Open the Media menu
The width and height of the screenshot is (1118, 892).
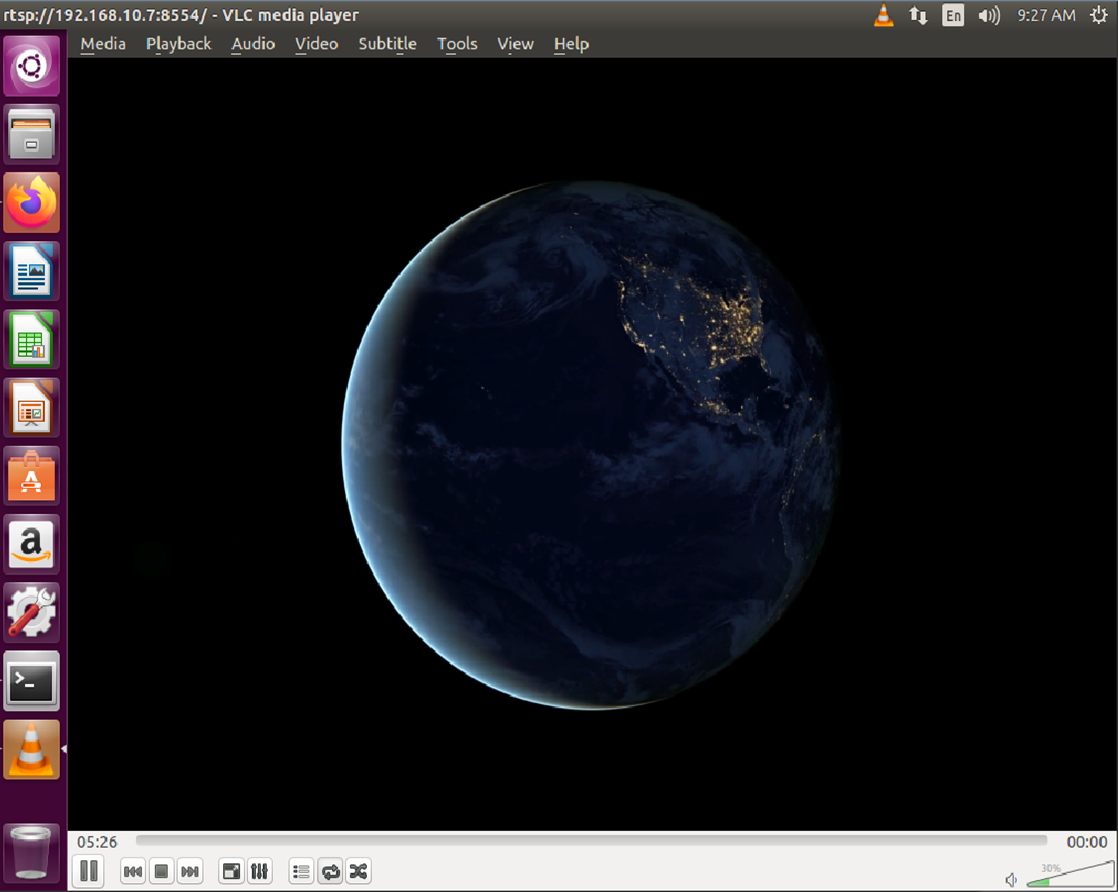(x=103, y=43)
